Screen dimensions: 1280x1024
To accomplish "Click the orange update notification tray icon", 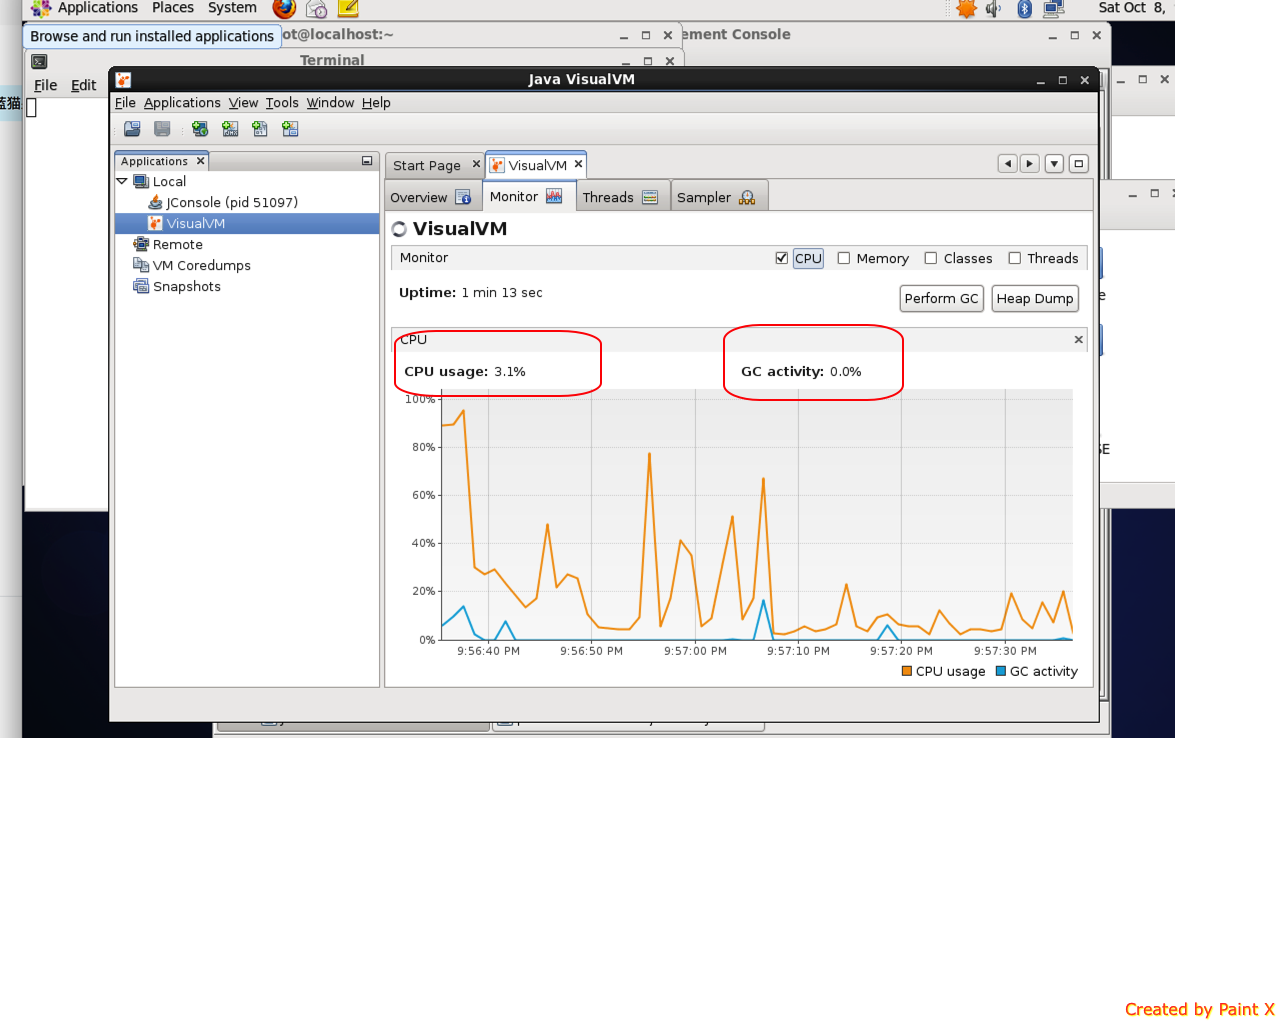I will coord(966,9).
